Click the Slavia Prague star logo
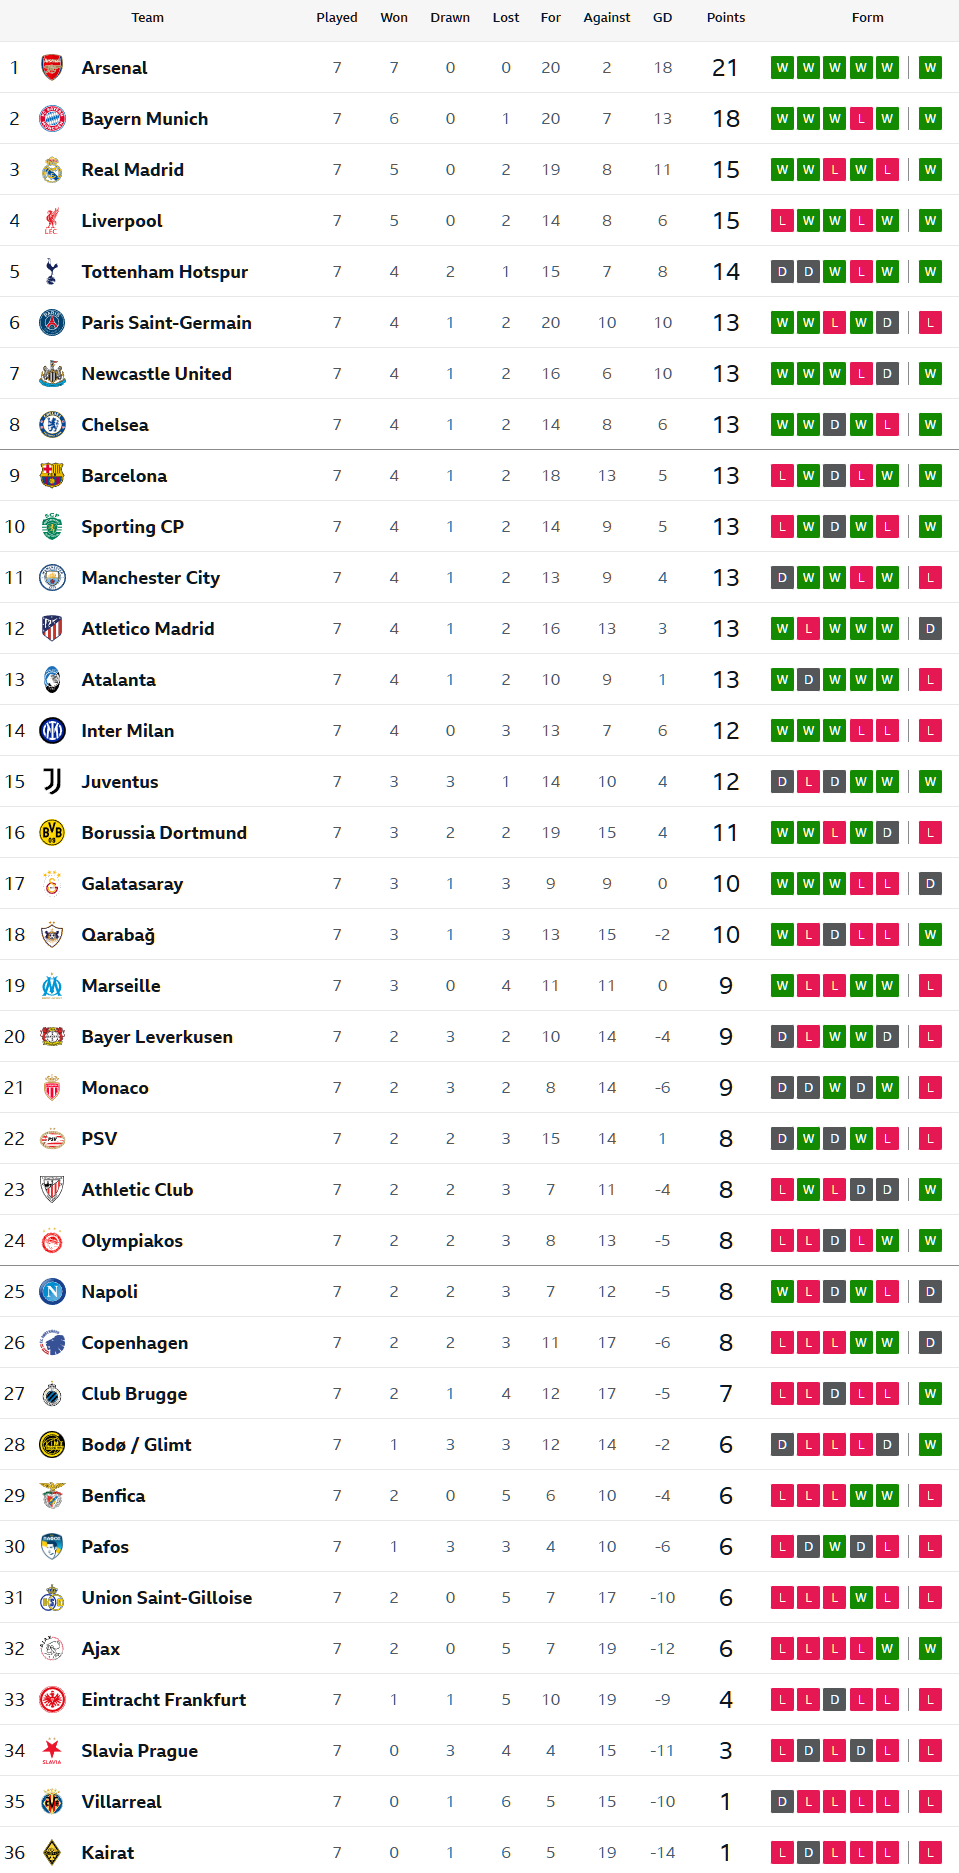 pyautogui.click(x=52, y=1751)
